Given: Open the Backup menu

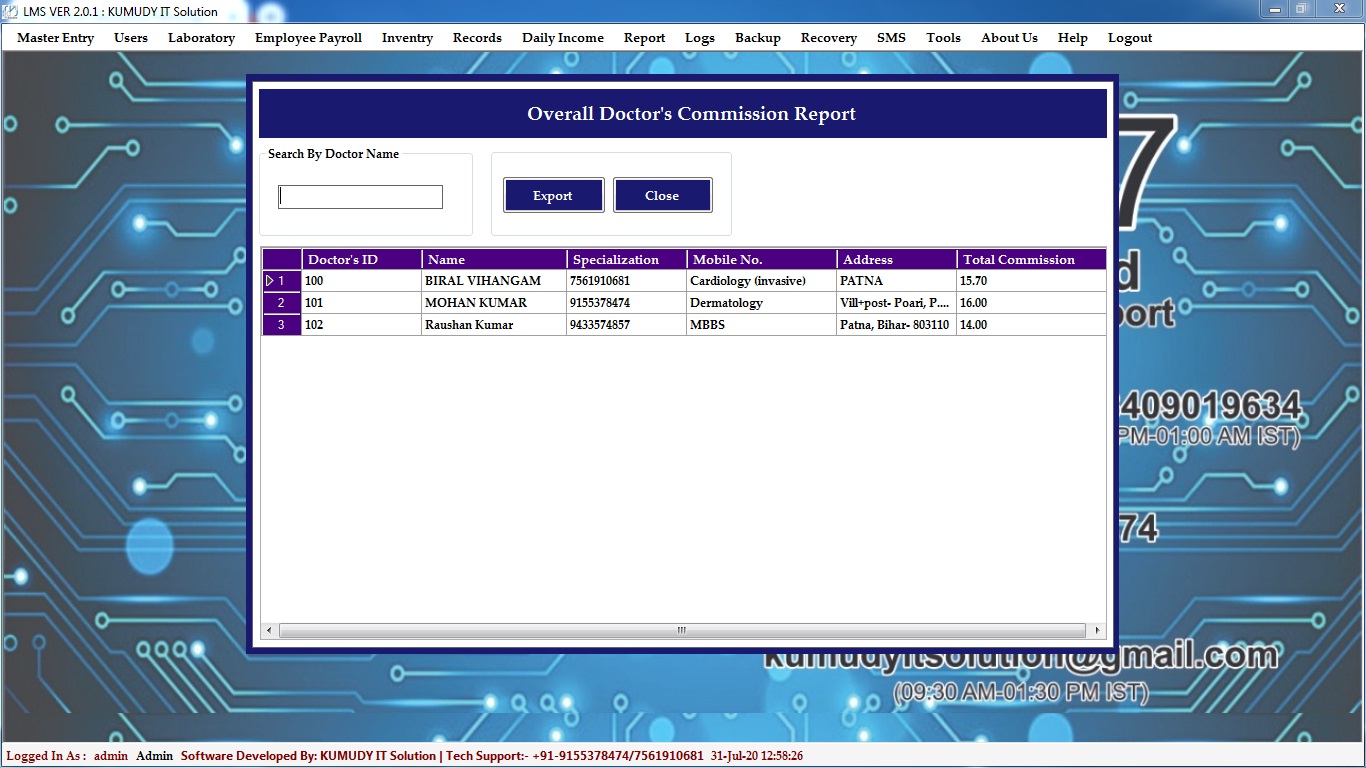Looking at the screenshot, I should pos(757,38).
